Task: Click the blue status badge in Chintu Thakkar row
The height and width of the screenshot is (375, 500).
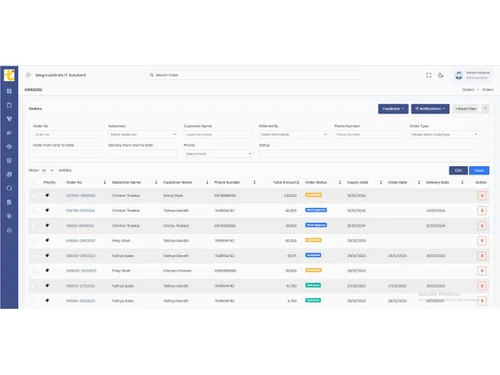Action: coord(316,225)
